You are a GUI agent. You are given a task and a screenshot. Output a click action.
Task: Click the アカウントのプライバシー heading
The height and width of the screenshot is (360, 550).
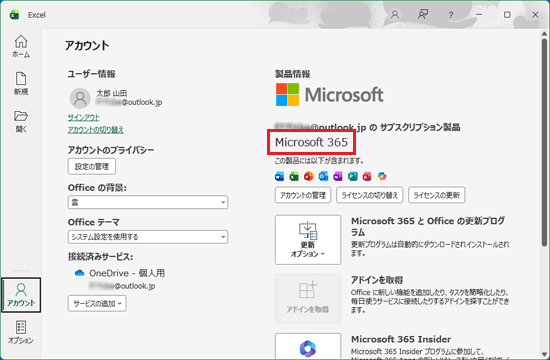(111, 150)
